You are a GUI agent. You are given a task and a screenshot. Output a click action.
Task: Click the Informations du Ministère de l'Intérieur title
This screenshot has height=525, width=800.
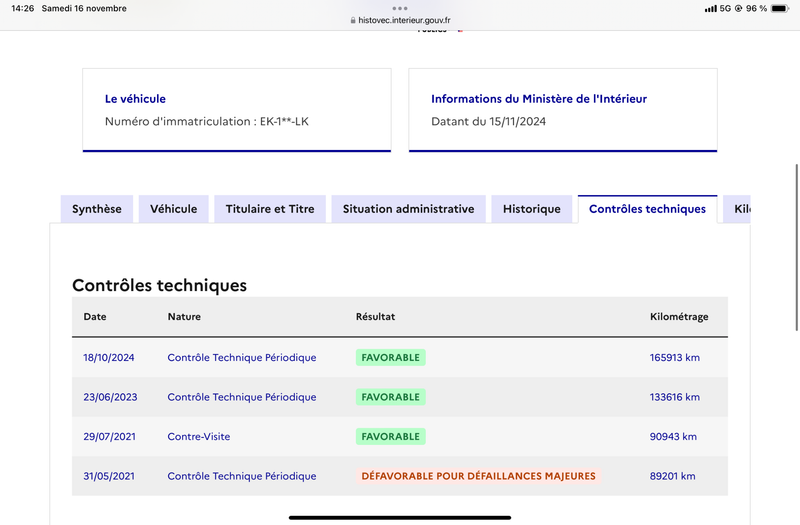pos(539,99)
